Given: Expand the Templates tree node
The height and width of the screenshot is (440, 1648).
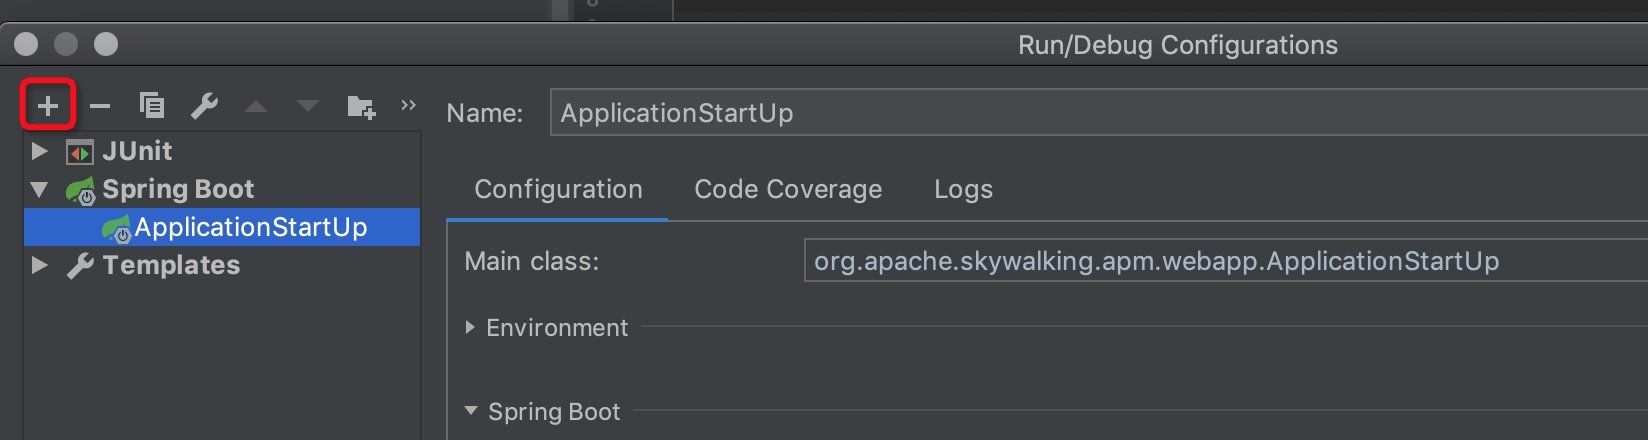Looking at the screenshot, I should coord(40,265).
